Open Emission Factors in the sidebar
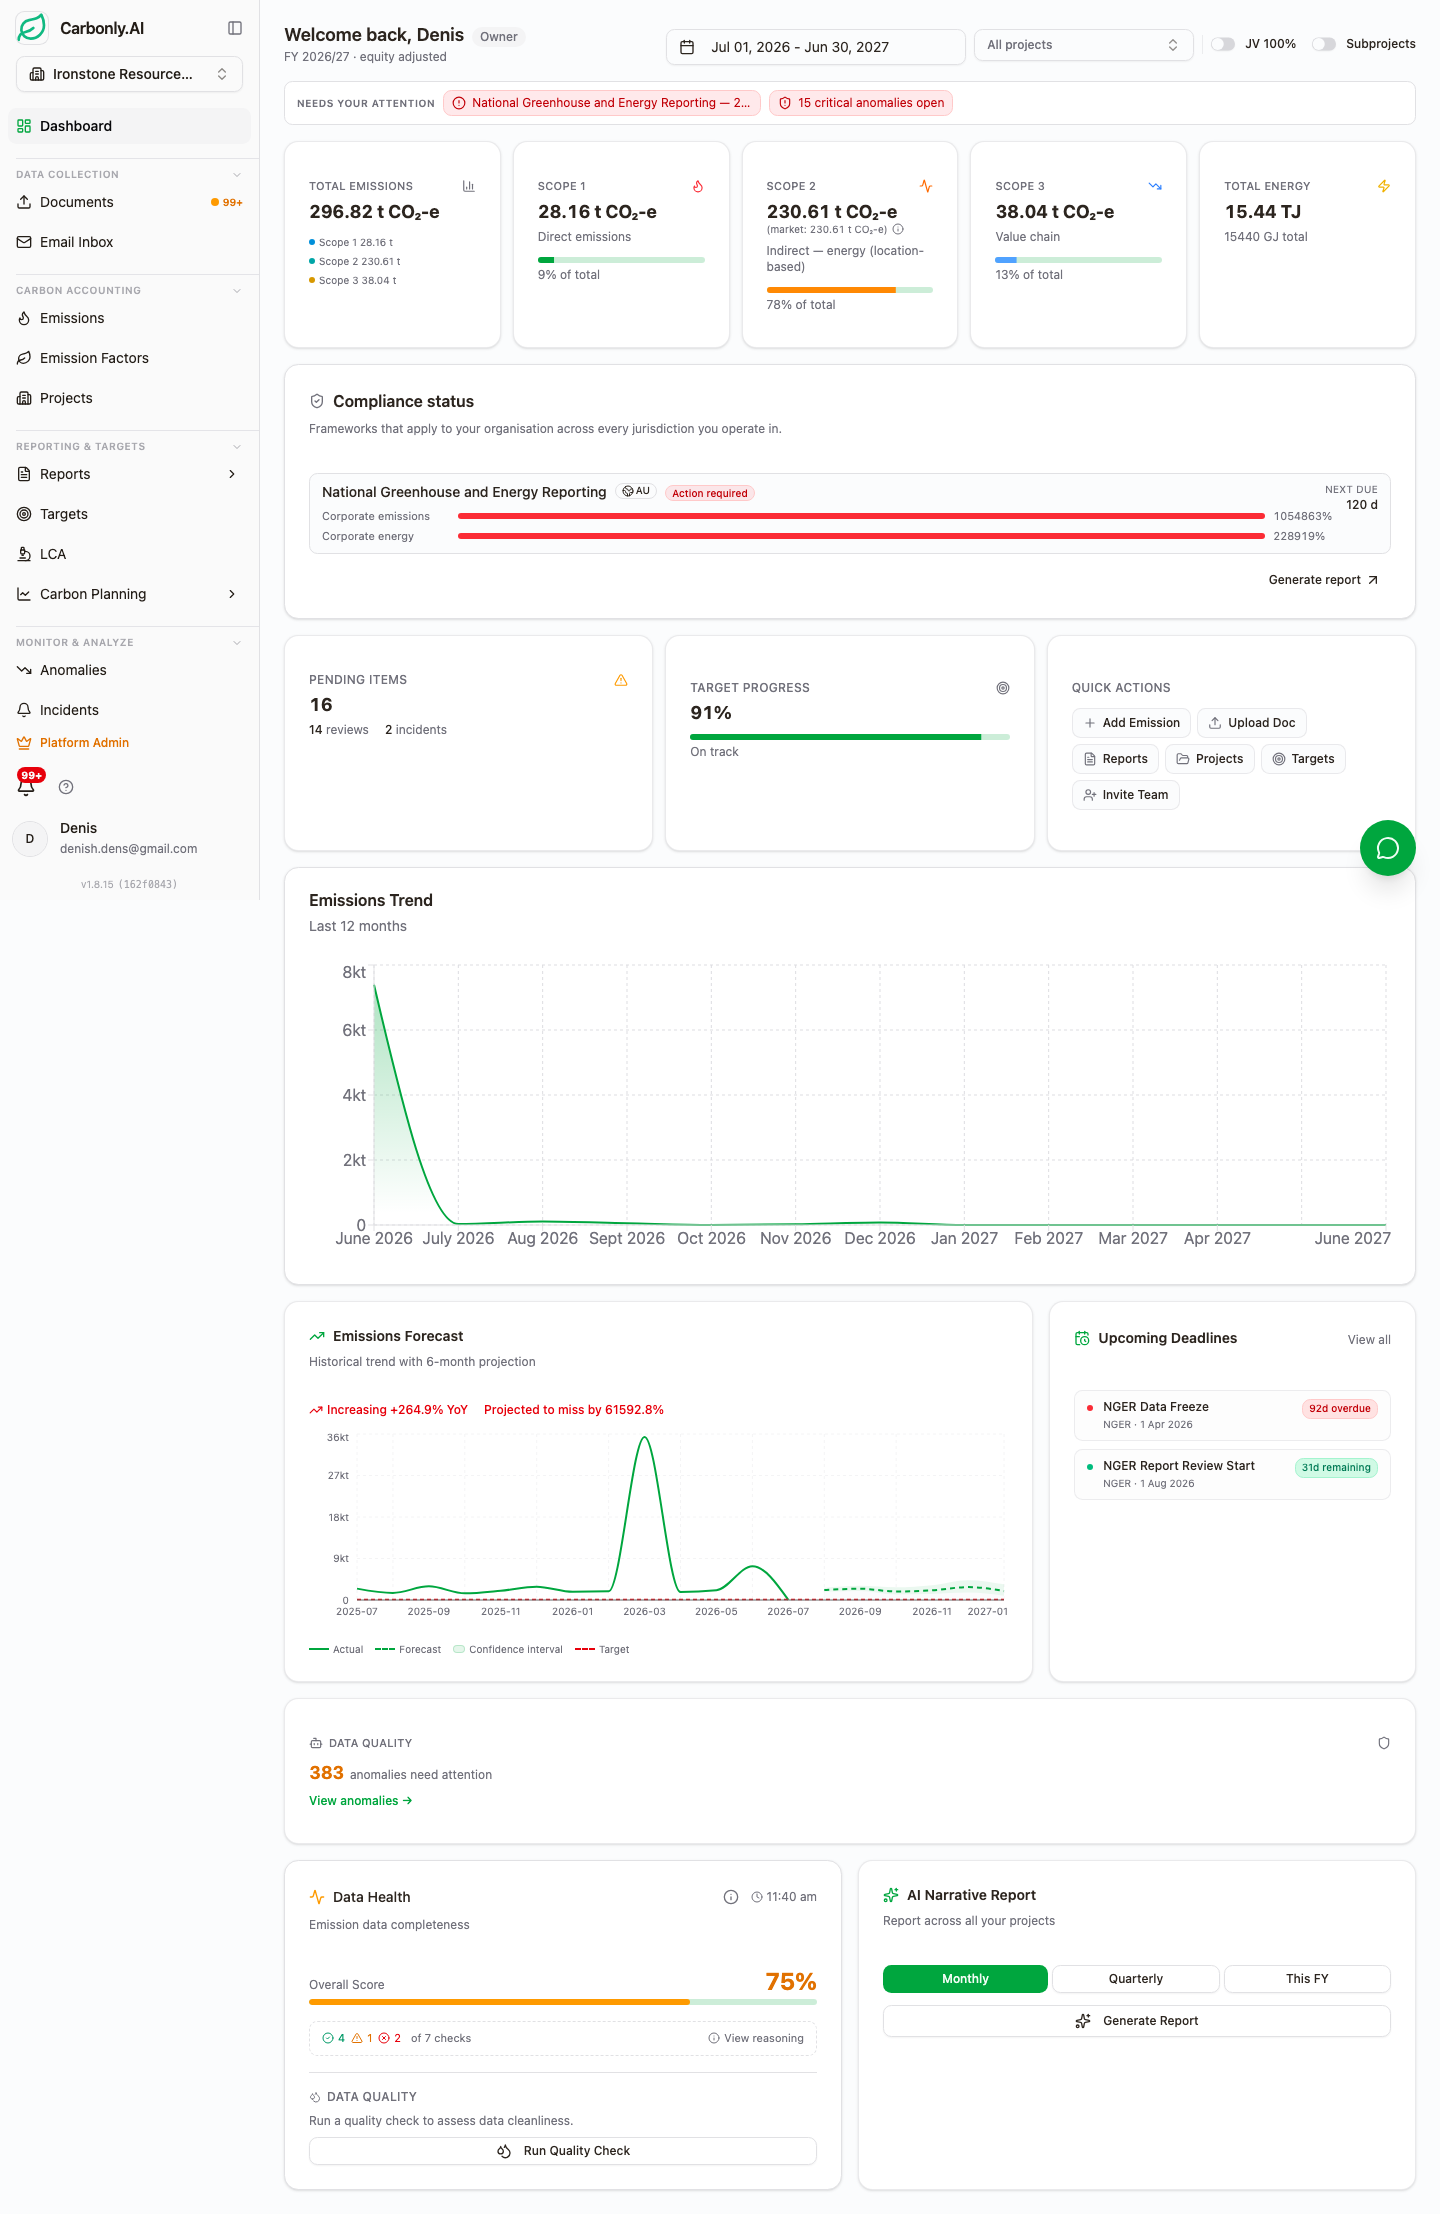This screenshot has width=1440, height=2214. click(x=129, y=358)
